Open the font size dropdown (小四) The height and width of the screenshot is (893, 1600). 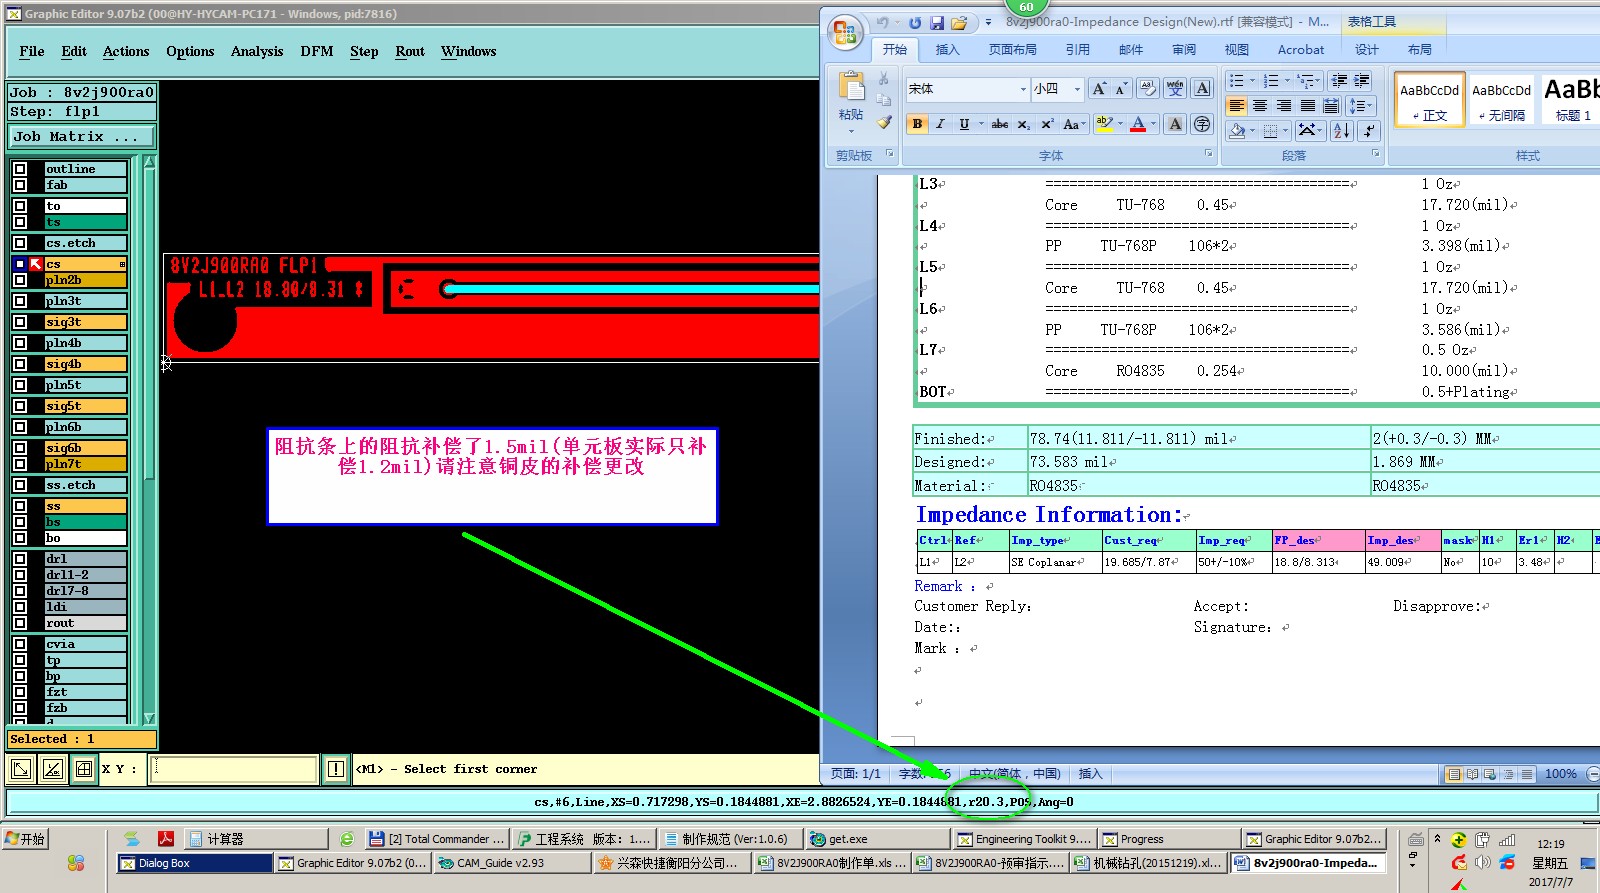point(1077,89)
